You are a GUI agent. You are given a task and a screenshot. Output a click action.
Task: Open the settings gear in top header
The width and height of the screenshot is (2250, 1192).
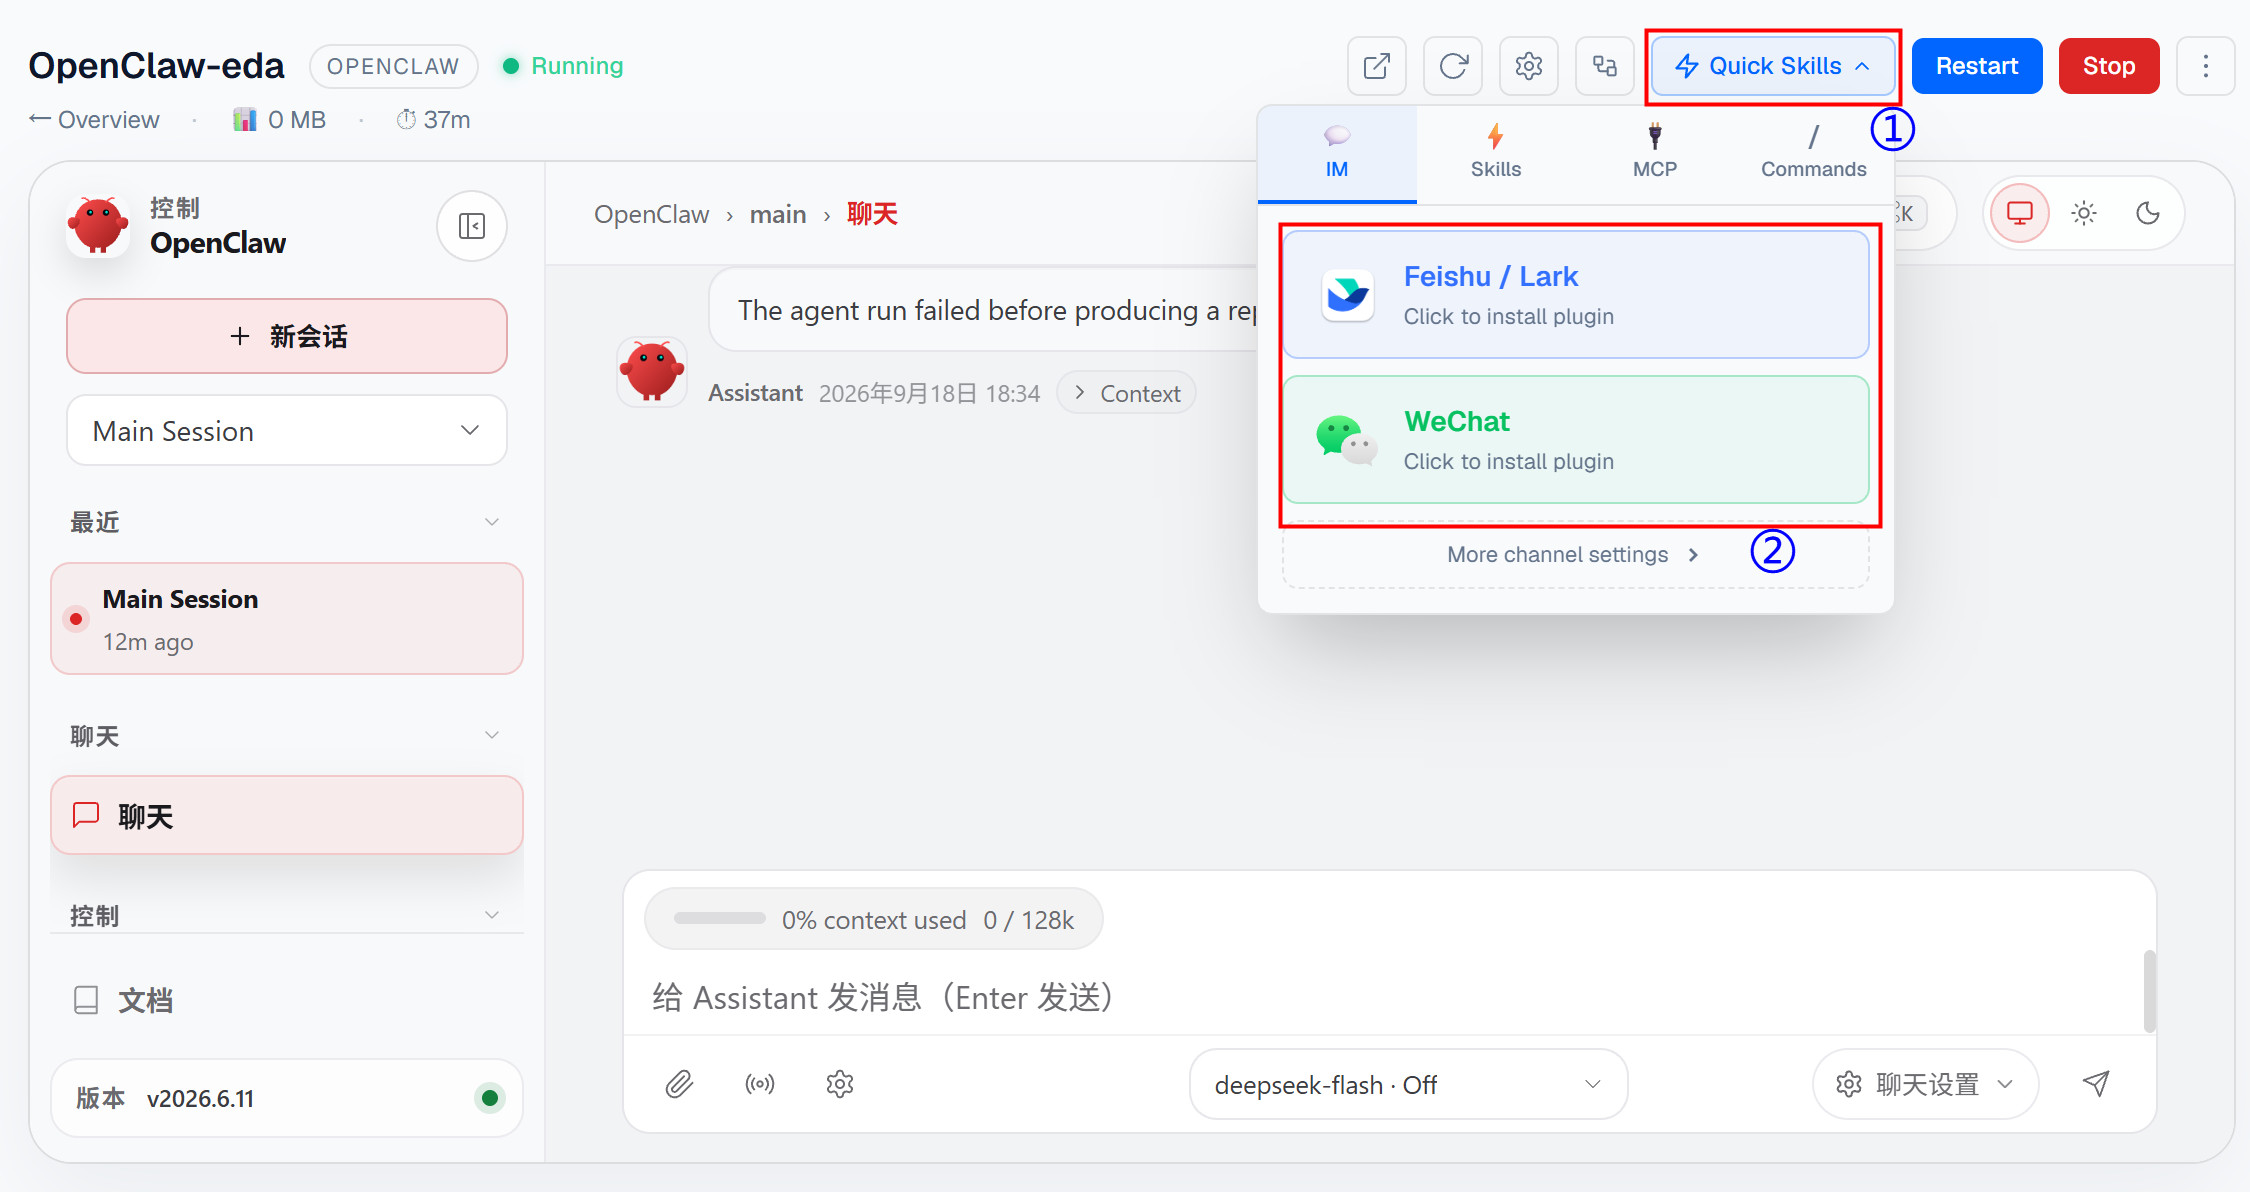(x=1529, y=66)
